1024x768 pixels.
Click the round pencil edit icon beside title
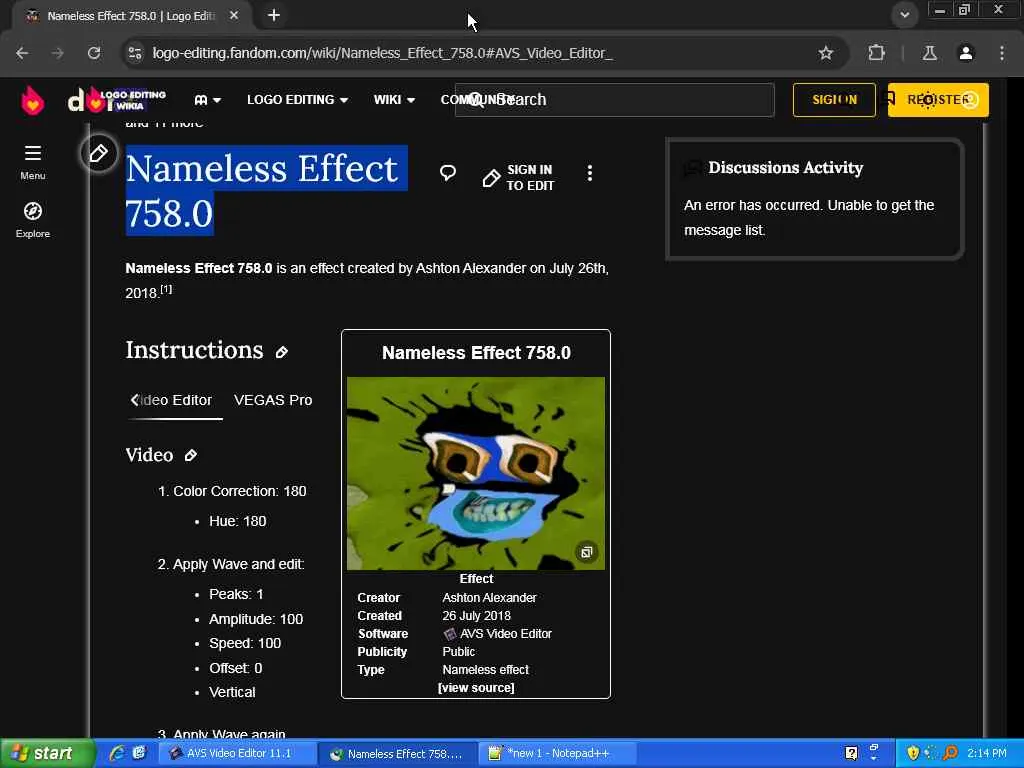coord(99,153)
